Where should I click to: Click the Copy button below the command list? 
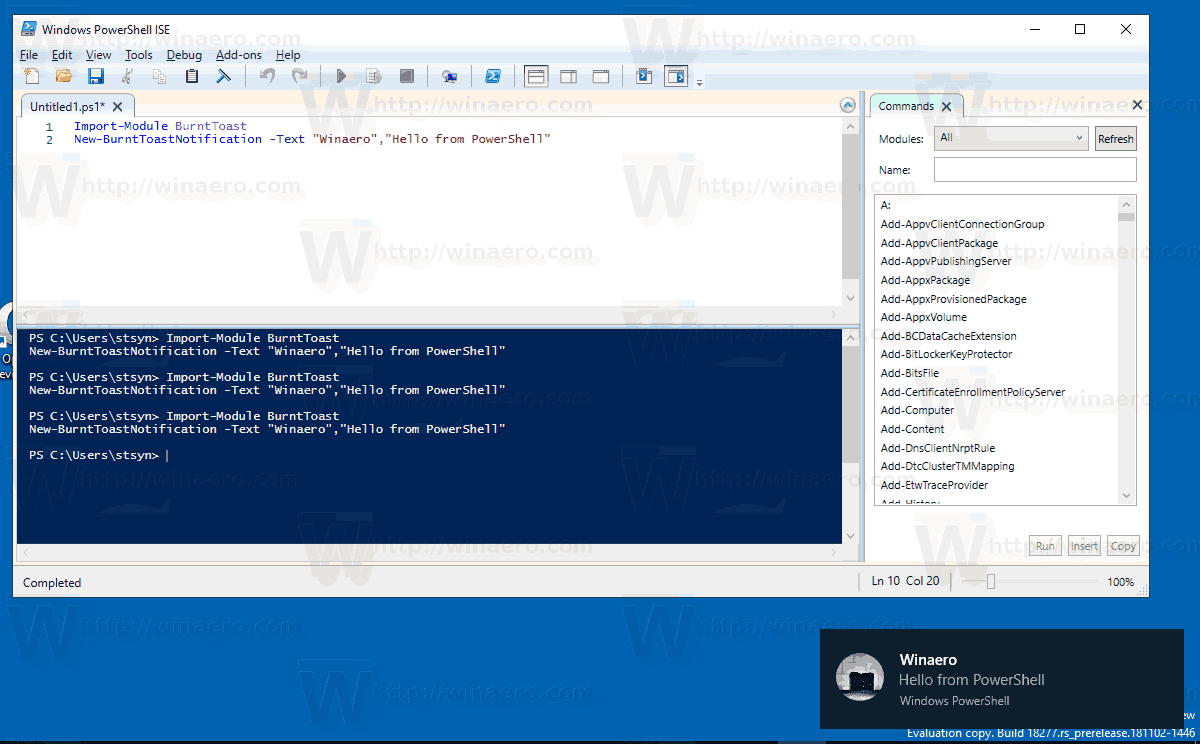tap(1122, 545)
